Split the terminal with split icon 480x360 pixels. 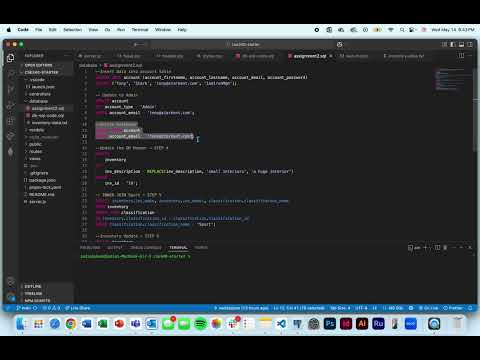437,247
